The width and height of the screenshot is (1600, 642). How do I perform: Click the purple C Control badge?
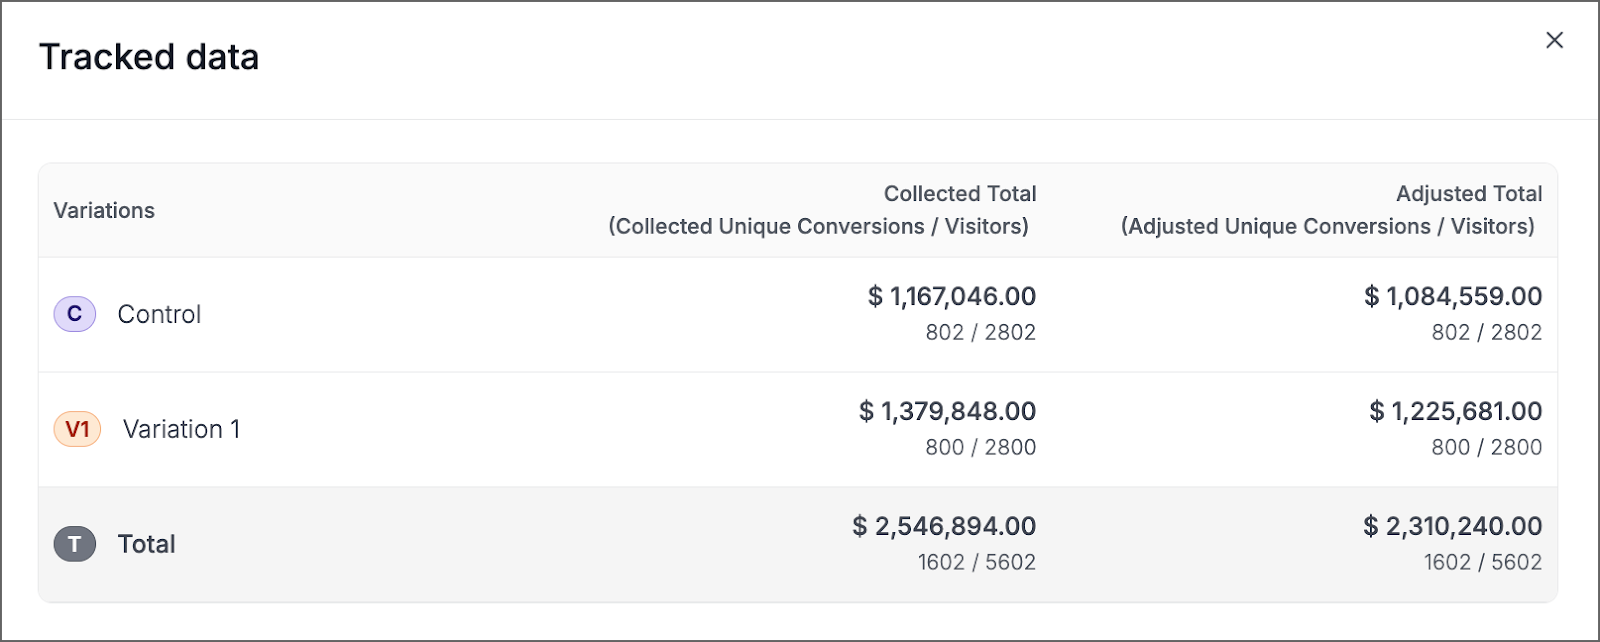coord(74,314)
